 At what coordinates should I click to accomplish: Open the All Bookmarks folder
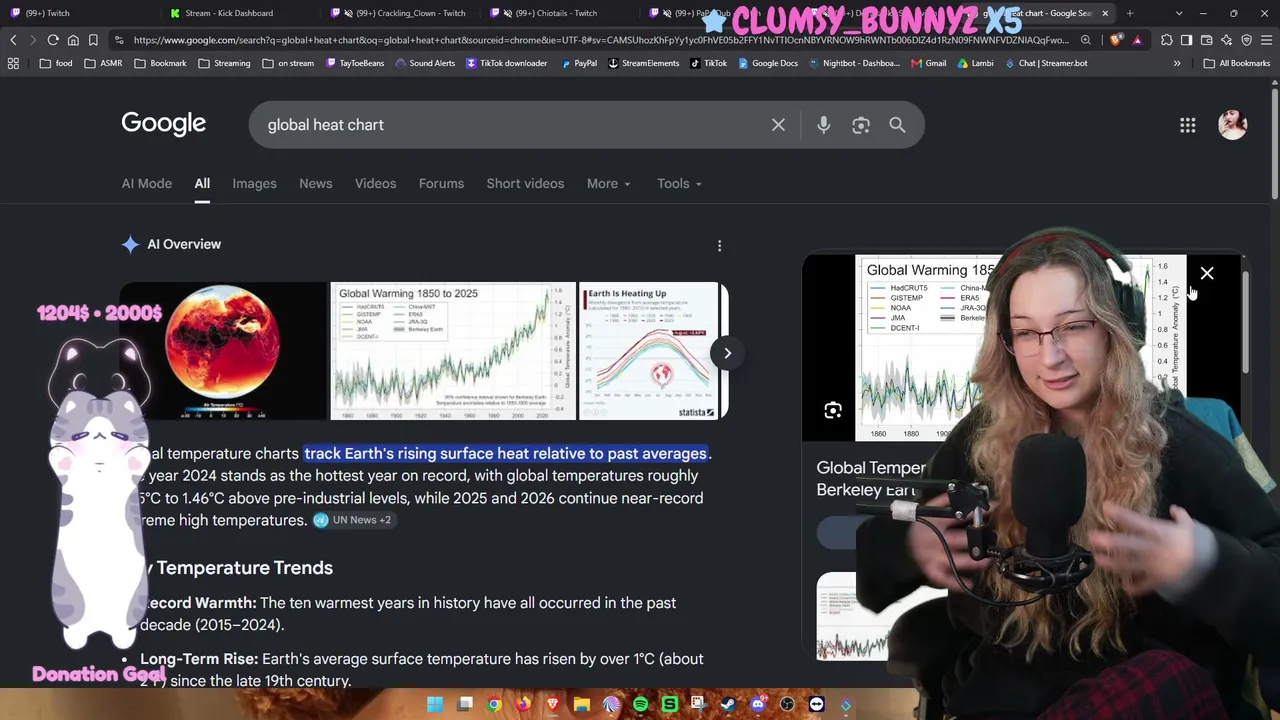pyautogui.click(x=1237, y=63)
